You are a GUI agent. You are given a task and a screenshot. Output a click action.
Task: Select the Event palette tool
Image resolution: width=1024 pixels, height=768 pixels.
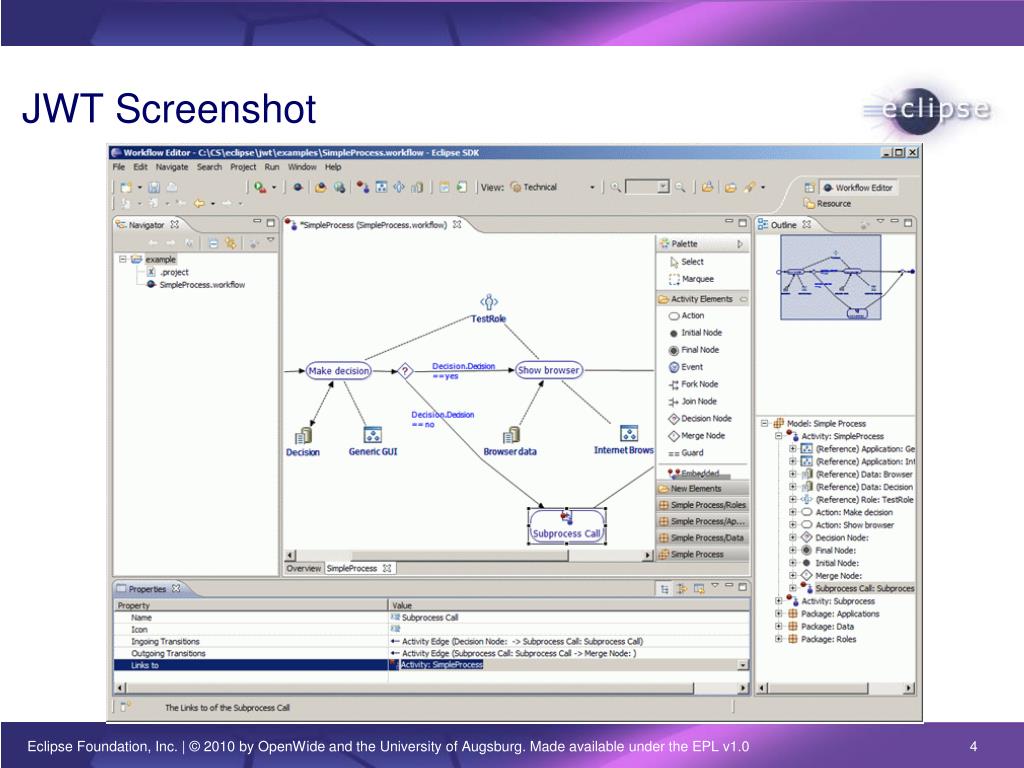[686, 367]
